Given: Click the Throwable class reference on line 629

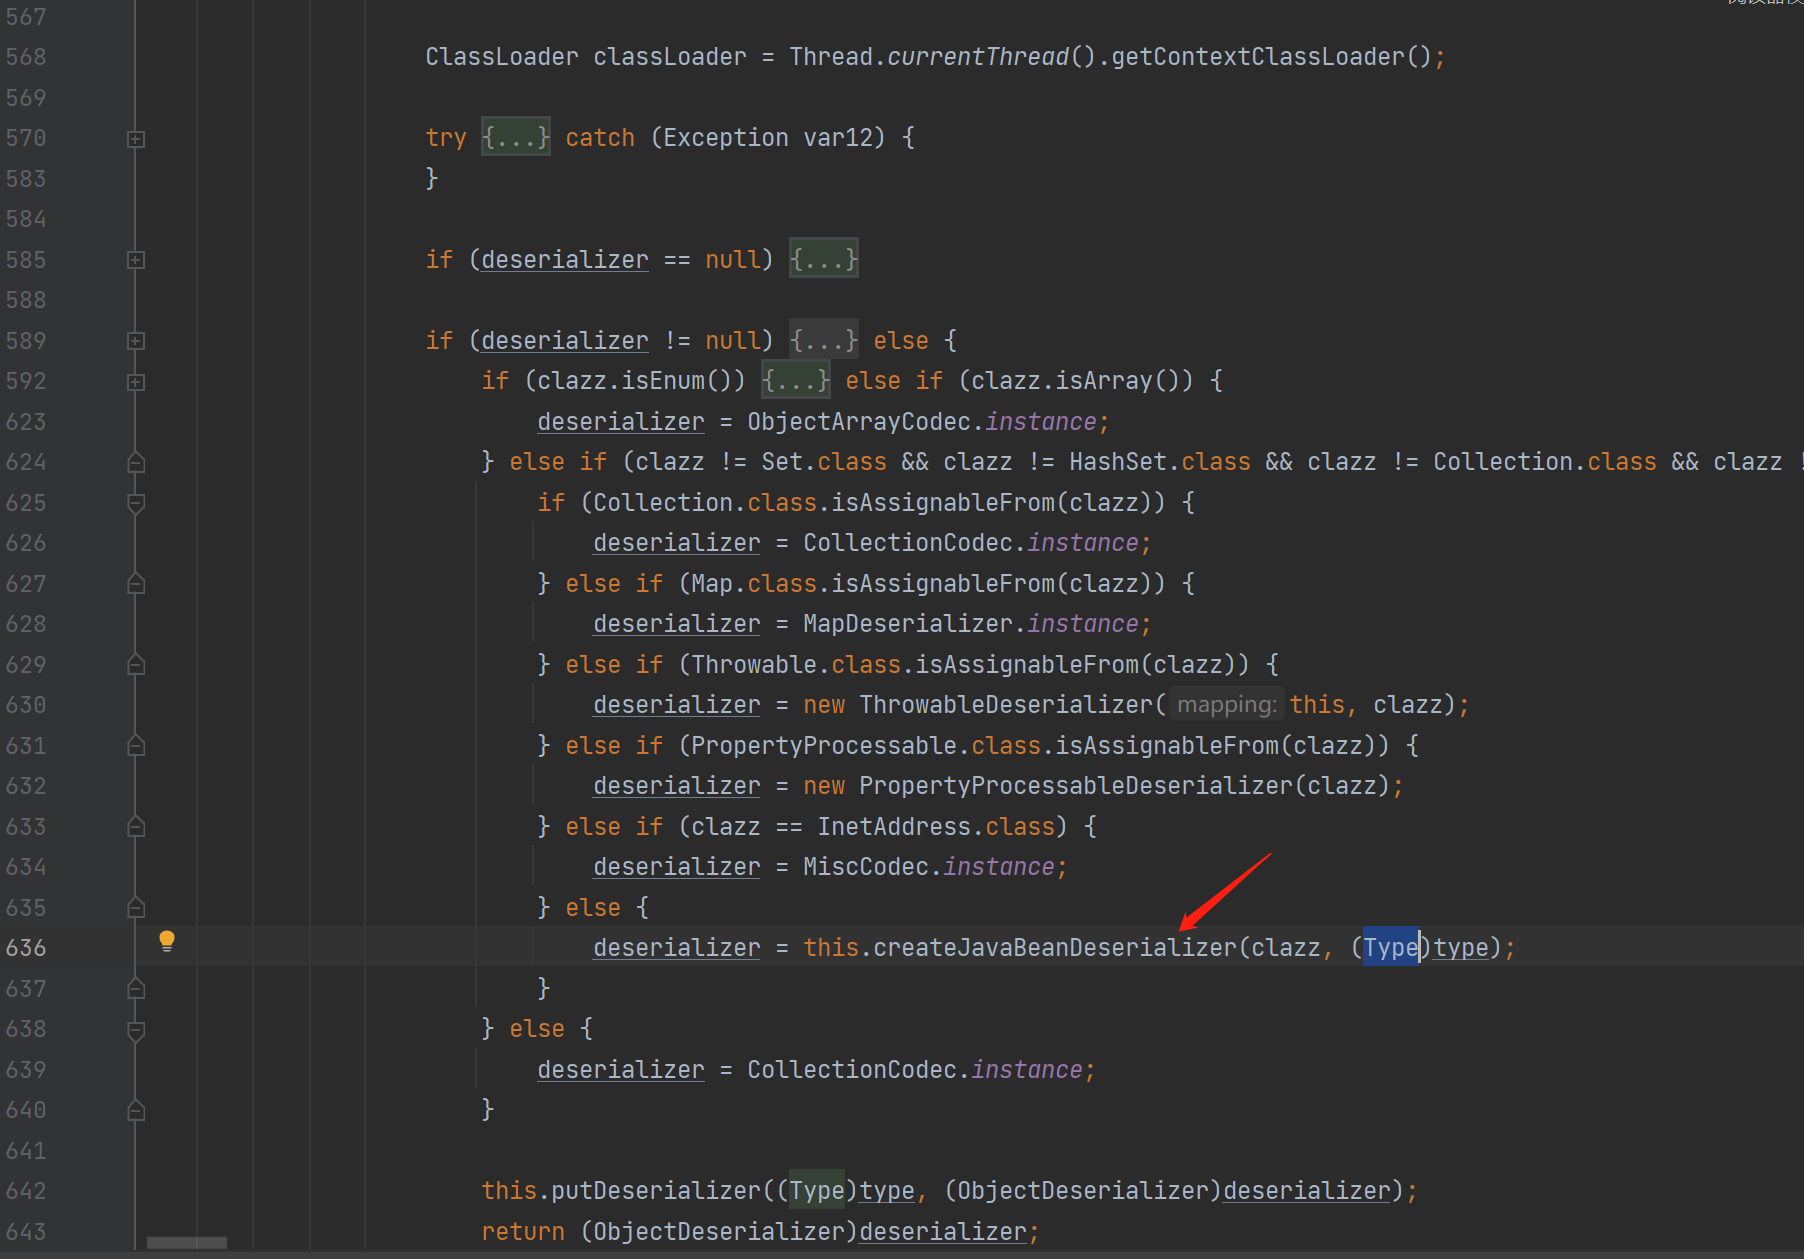Looking at the screenshot, I should 754,665.
